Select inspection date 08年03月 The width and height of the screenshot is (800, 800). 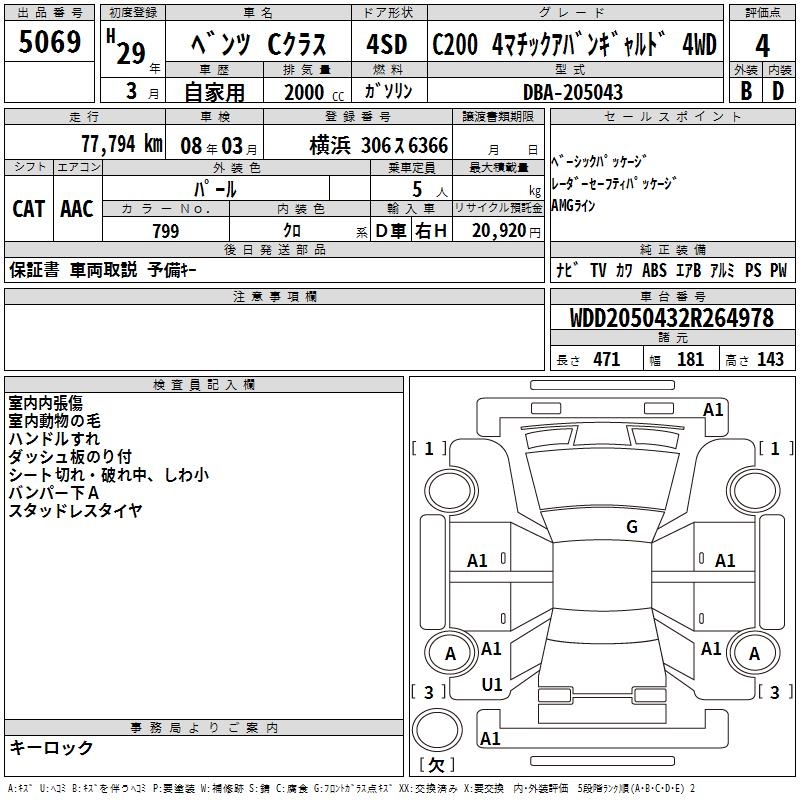[x=219, y=146]
